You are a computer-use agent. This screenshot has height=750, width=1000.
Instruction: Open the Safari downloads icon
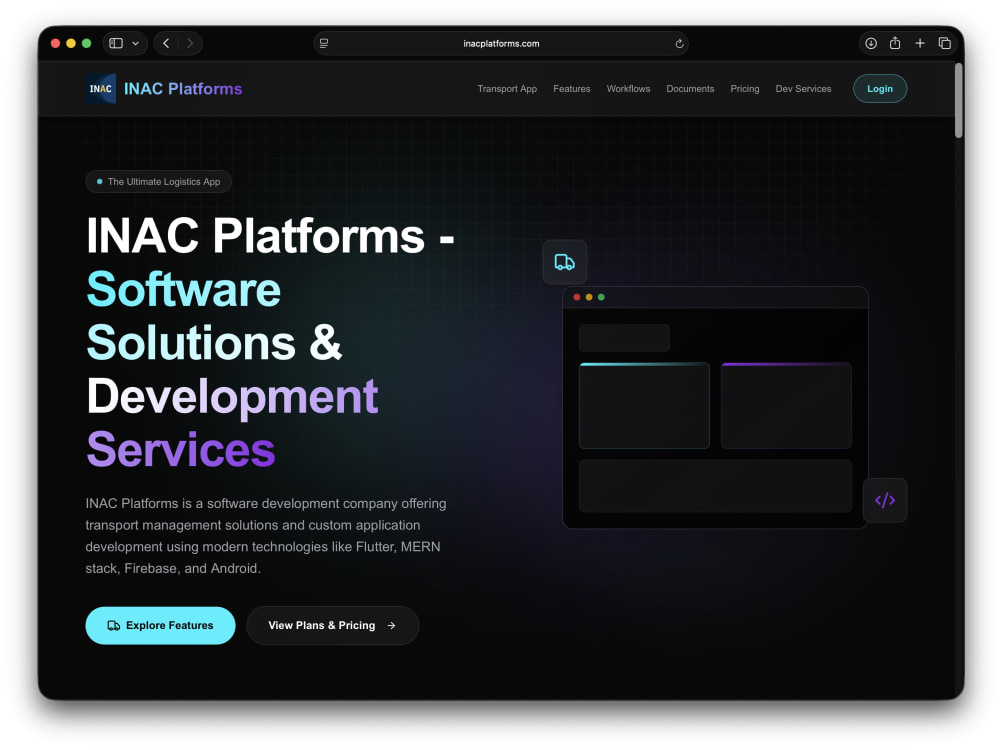871,43
